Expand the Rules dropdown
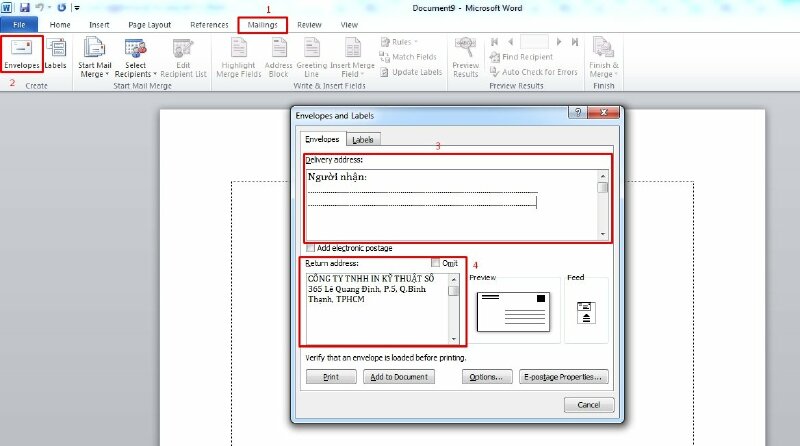 [x=398, y=42]
